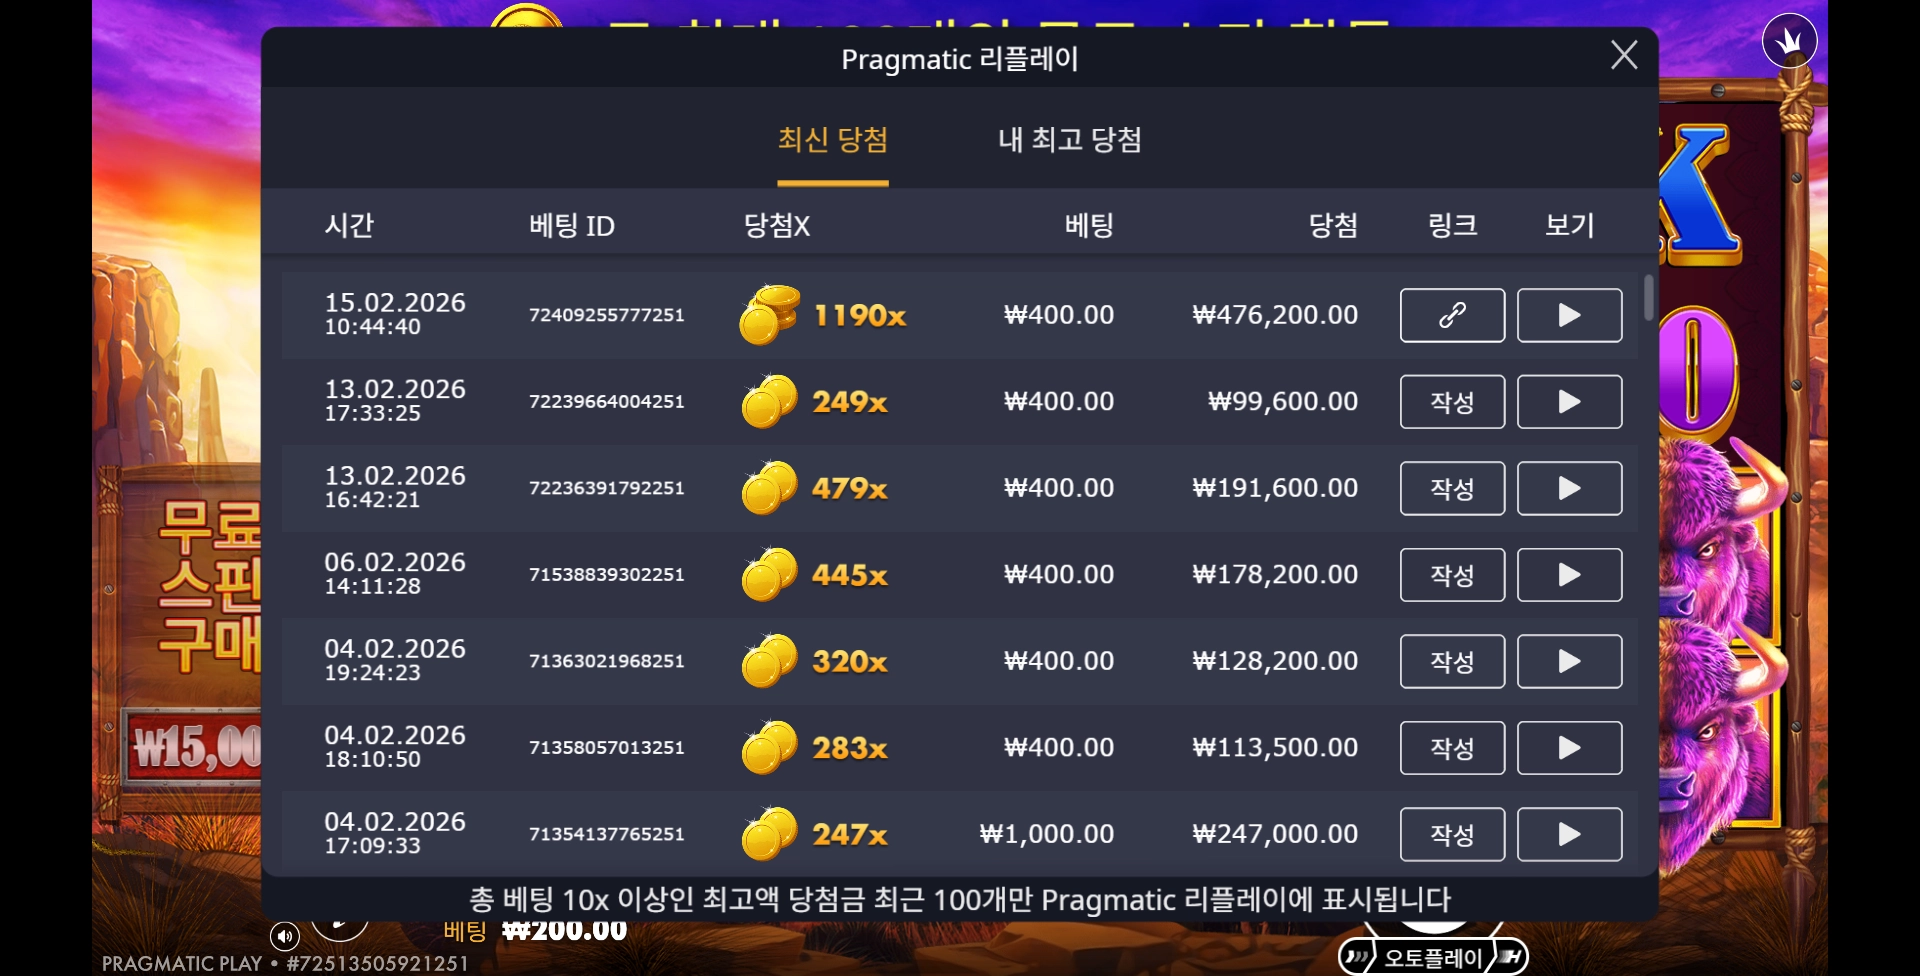Play replay of the 247x win
Image resolution: width=1920 pixels, height=976 pixels.
[x=1569, y=834]
